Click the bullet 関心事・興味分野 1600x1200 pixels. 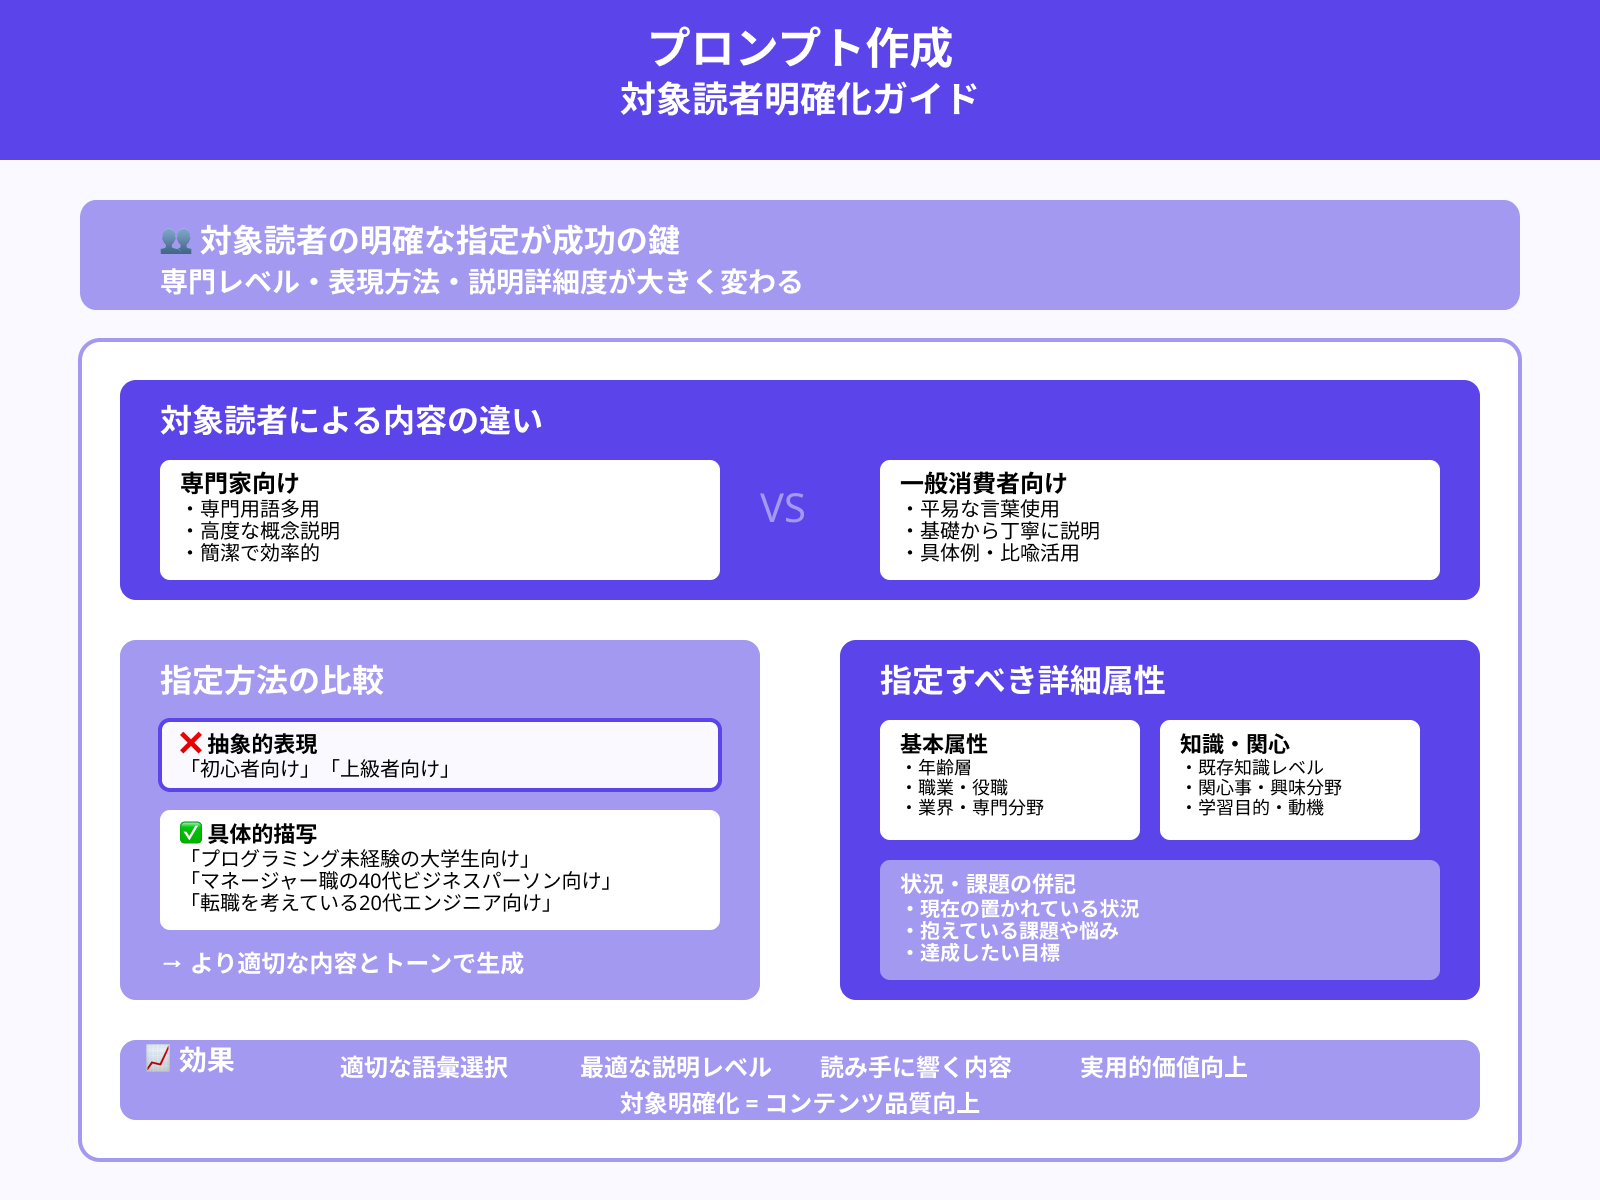click(x=1261, y=788)
